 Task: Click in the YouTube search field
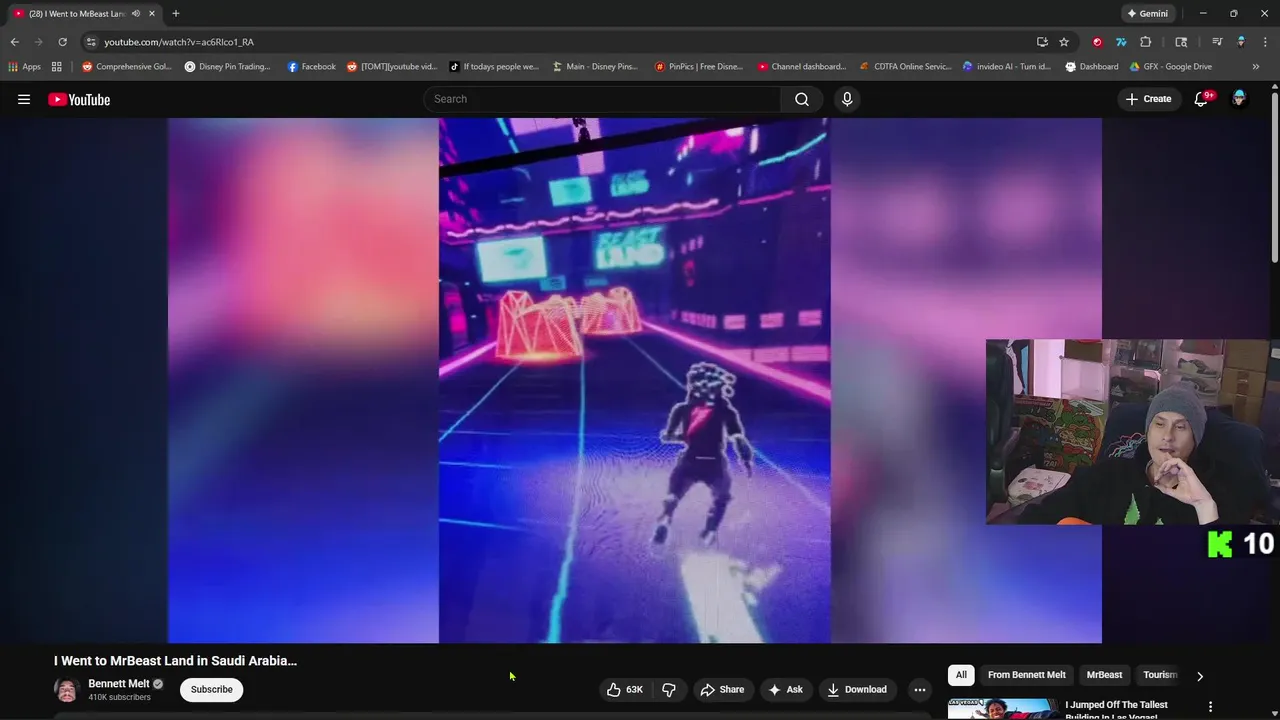[603, 99]
